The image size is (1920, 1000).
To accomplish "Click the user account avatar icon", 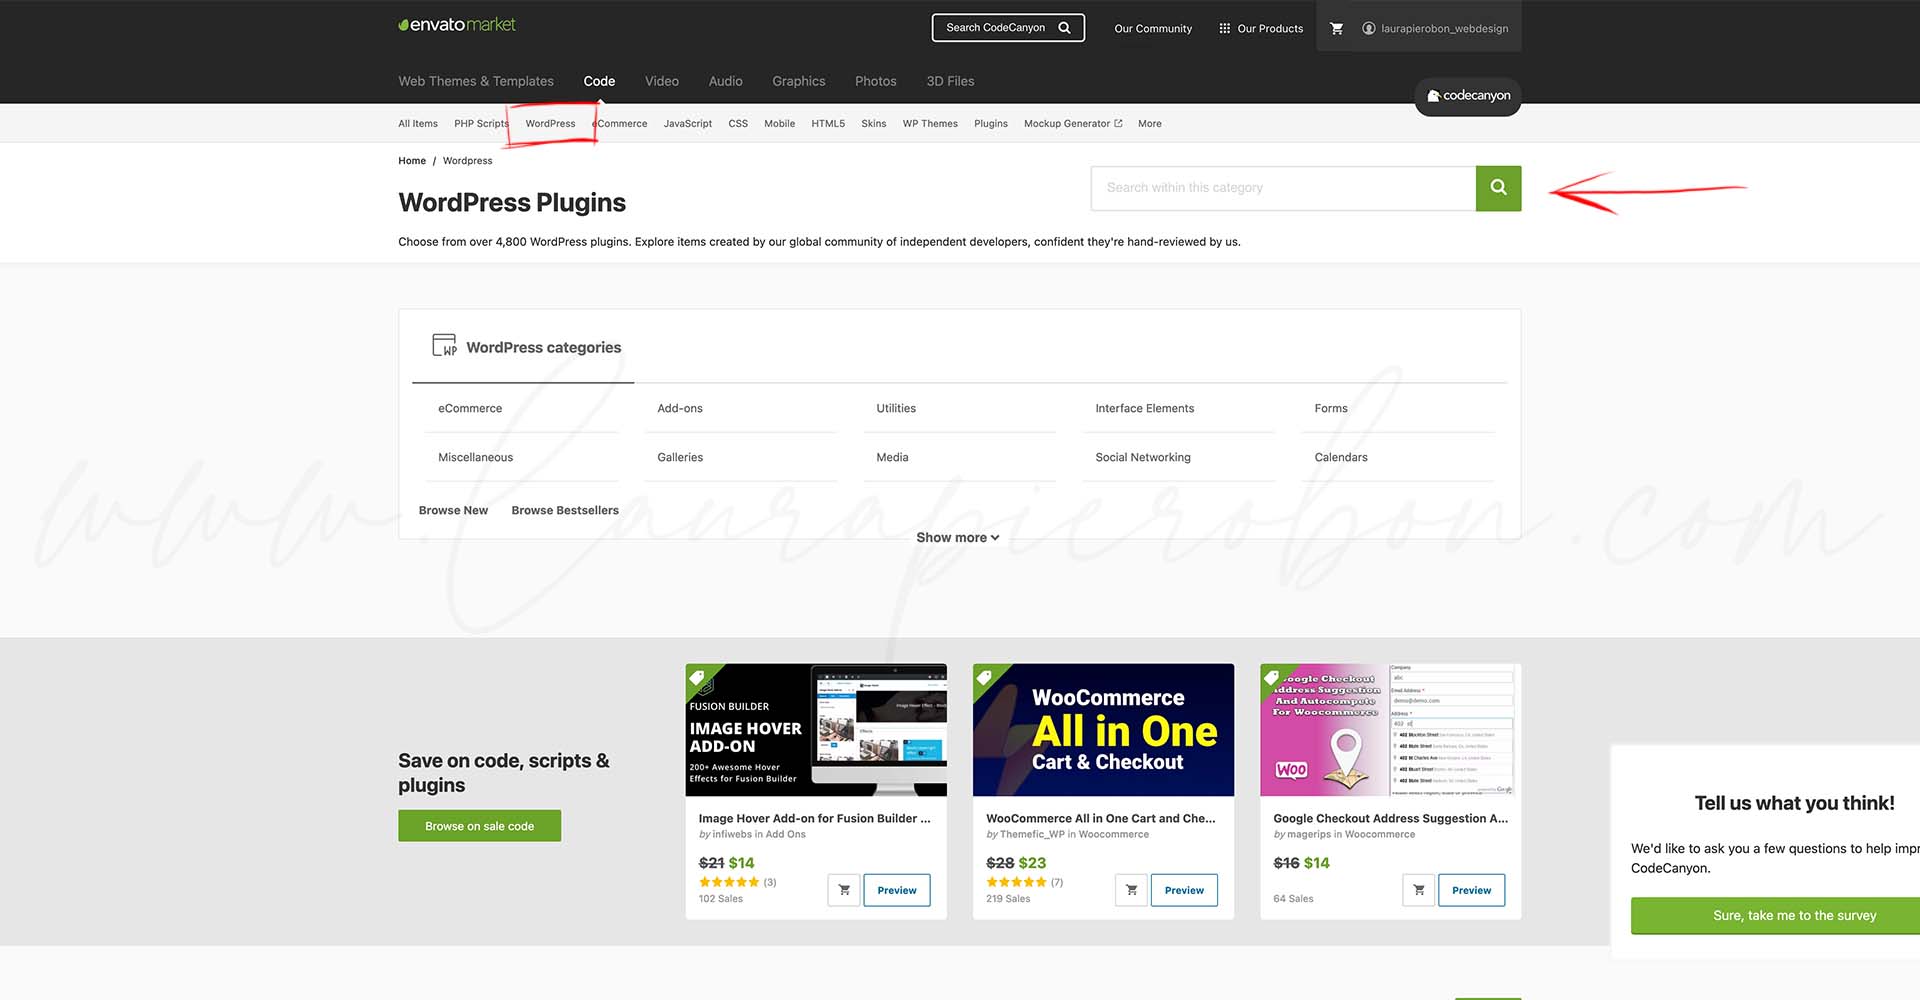I will click(1368, 28).
